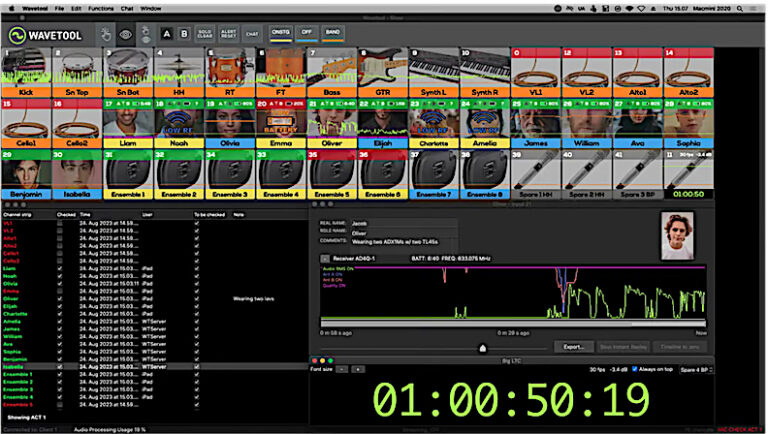Collapse the Receiver AD4Q-1 section
This screenshot has height=434, width=768.
coord(325,258)
